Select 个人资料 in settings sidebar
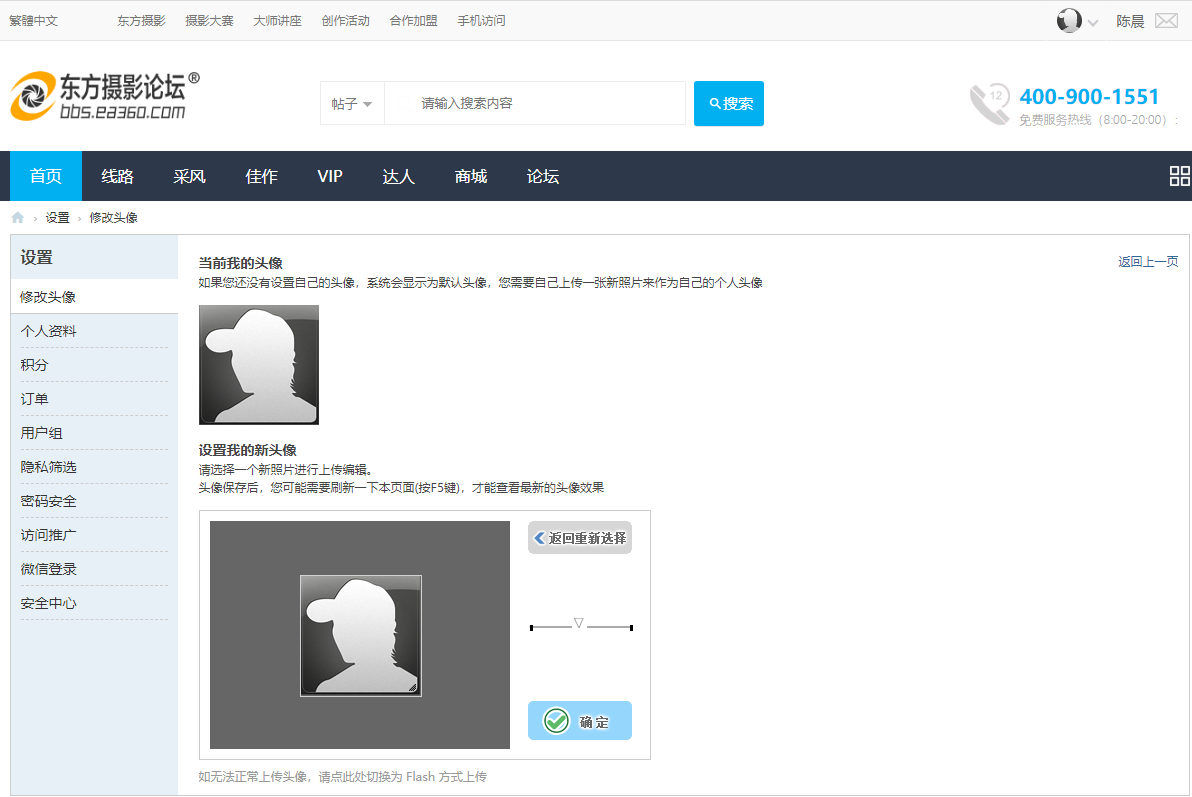Image resolution: width=1192 pixels, height=797 pixels. 48,331
